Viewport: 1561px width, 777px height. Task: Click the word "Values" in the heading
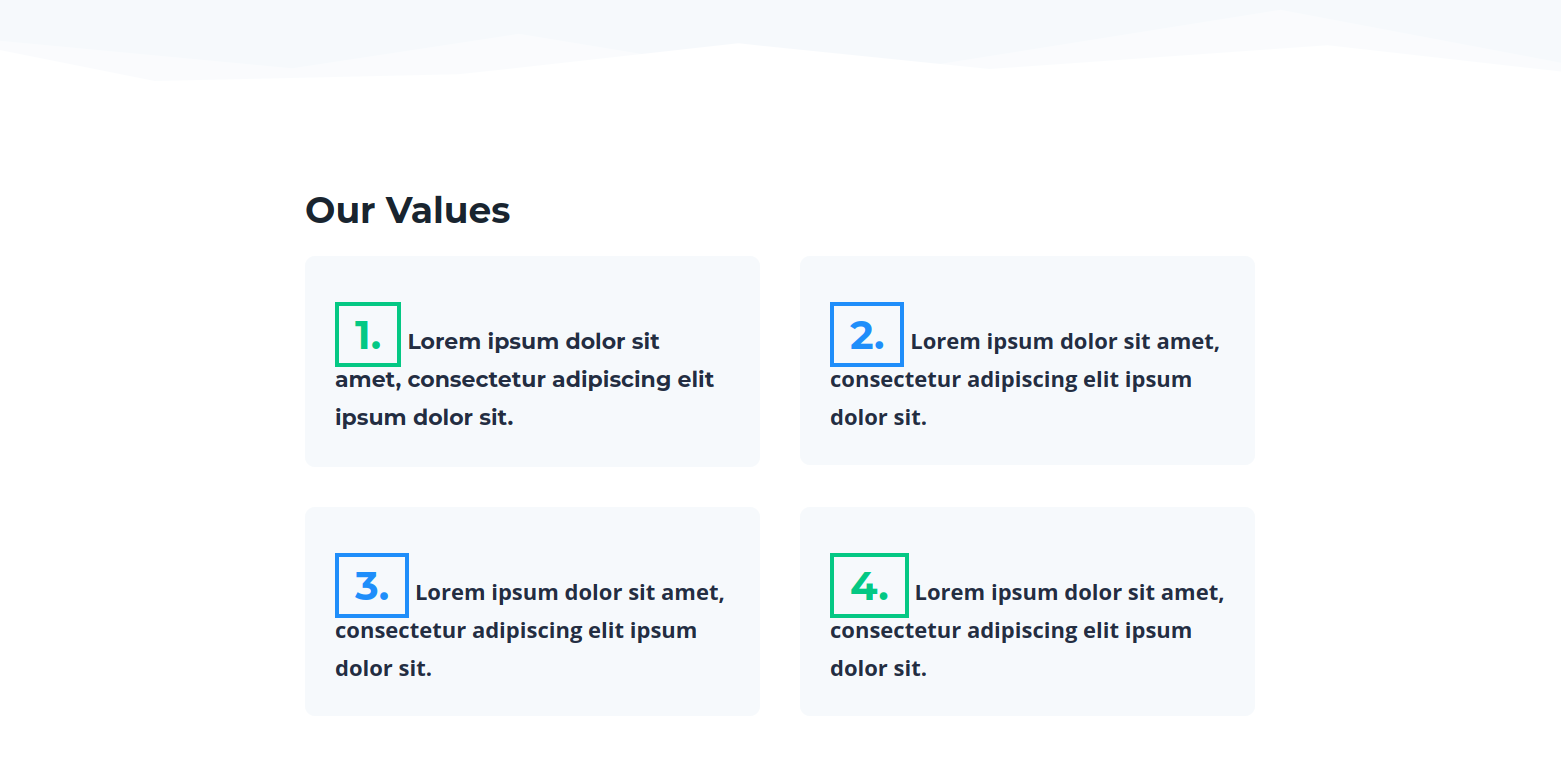[448, 210]
